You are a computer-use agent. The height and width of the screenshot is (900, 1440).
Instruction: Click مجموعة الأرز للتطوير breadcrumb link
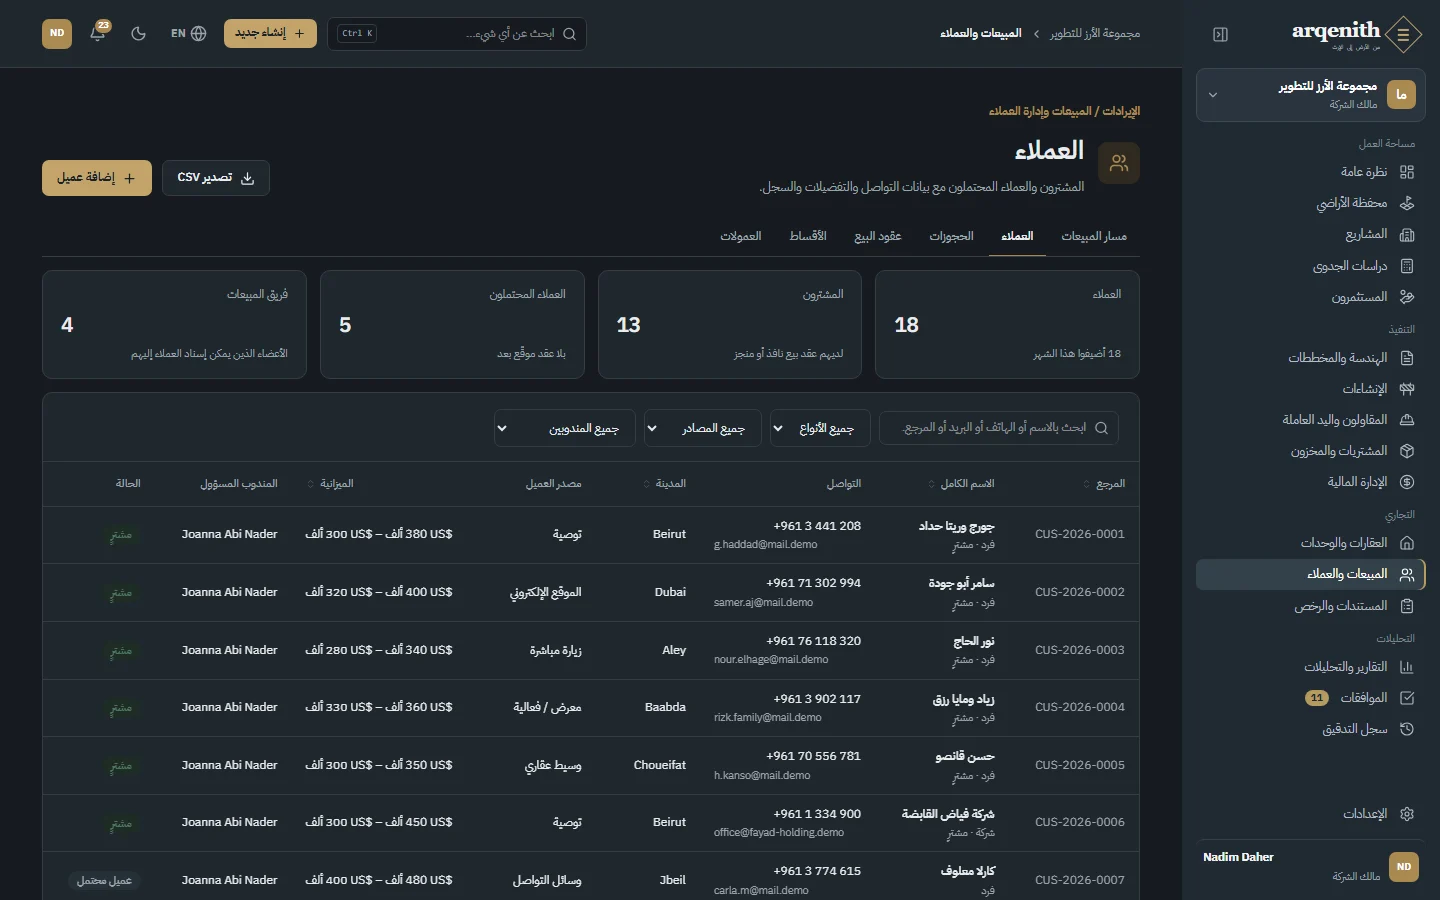coord(1095,34)
